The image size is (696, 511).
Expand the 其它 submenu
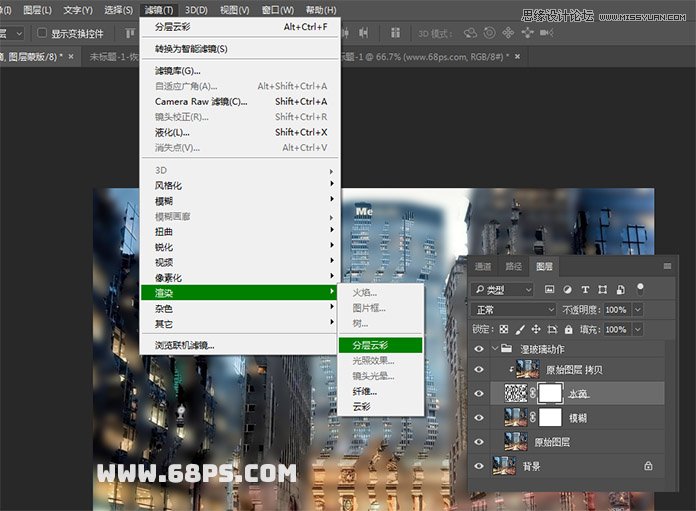point(240,324)
